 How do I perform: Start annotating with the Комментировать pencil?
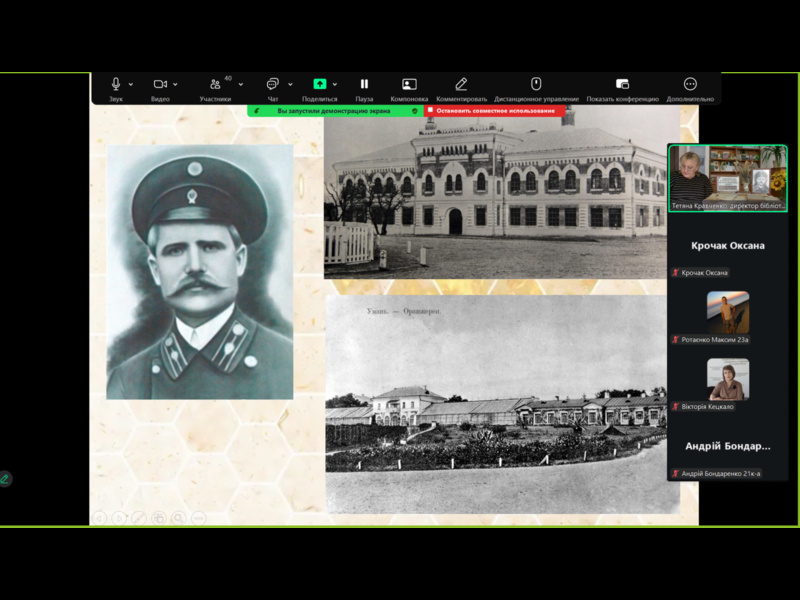461,85
